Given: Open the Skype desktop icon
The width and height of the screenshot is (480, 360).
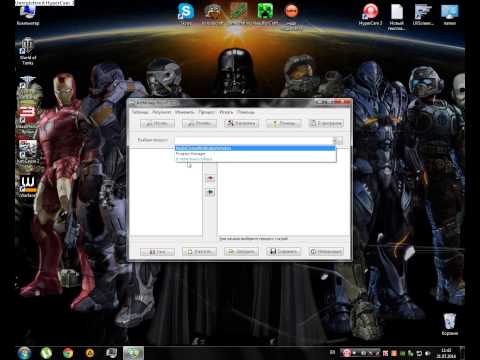Looking at the screenshot, I should tap(185, 14).
